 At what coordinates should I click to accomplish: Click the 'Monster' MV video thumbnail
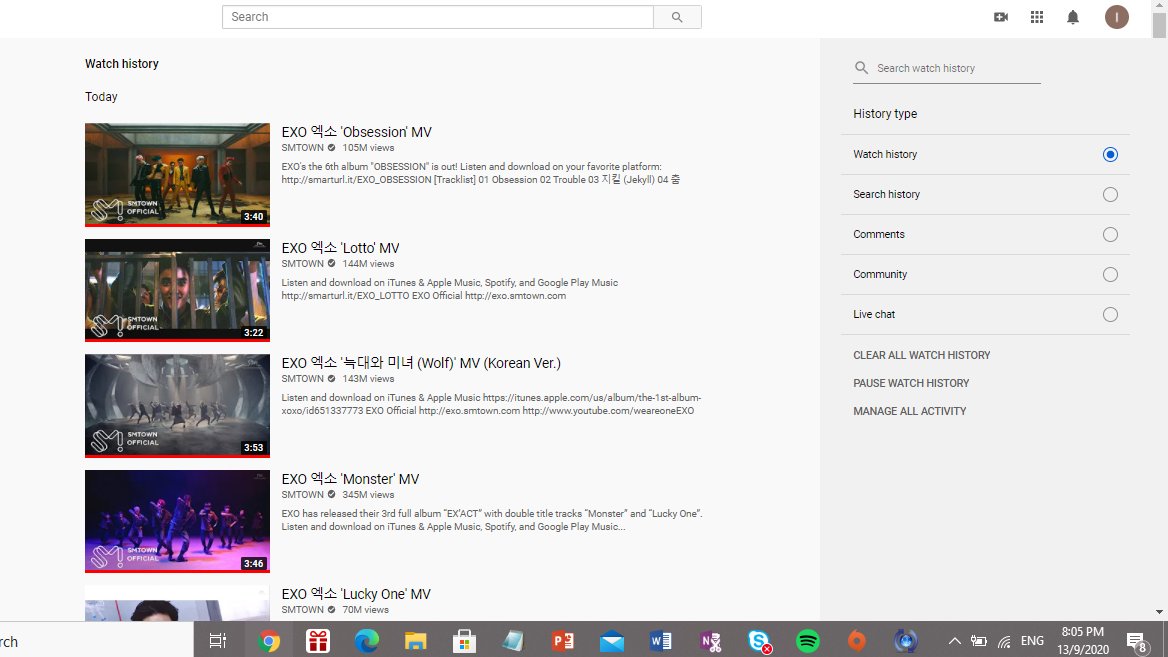pyautogui.click(x=177, y=521)
